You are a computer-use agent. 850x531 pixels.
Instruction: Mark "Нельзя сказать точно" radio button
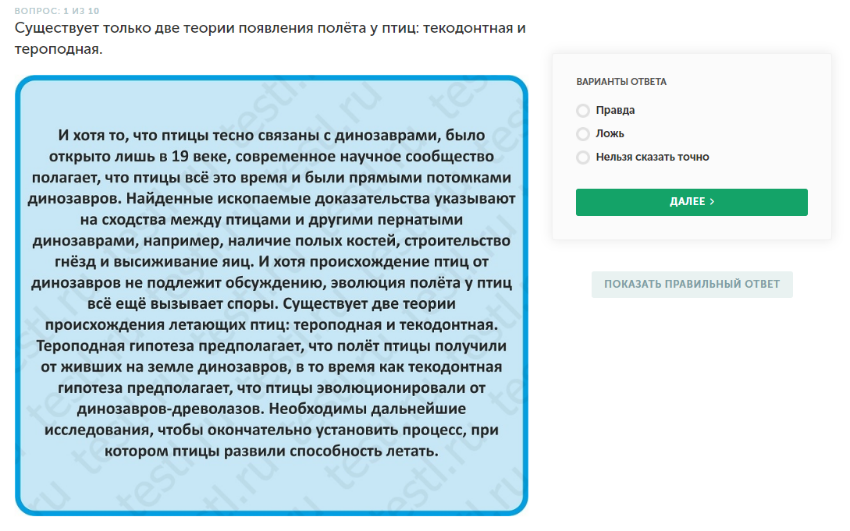click(583, 157)
